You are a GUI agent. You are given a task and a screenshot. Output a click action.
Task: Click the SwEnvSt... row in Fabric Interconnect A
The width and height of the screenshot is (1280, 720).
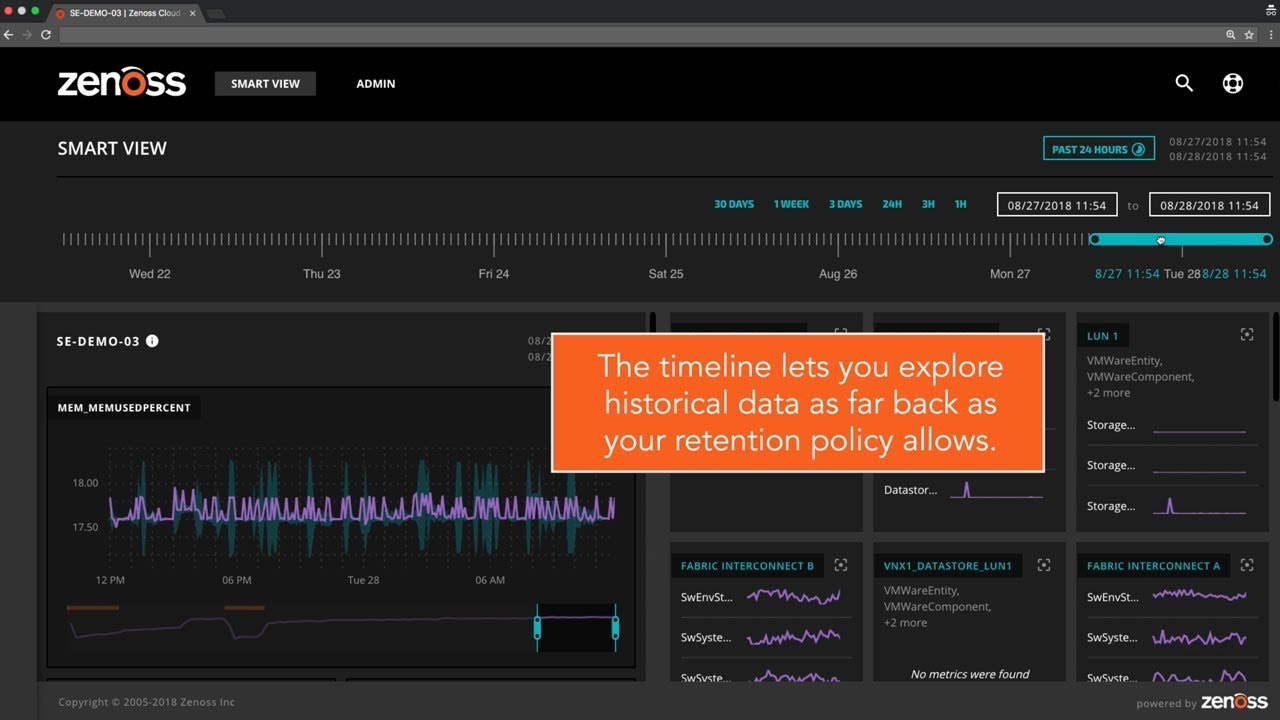pos(1167,597)
